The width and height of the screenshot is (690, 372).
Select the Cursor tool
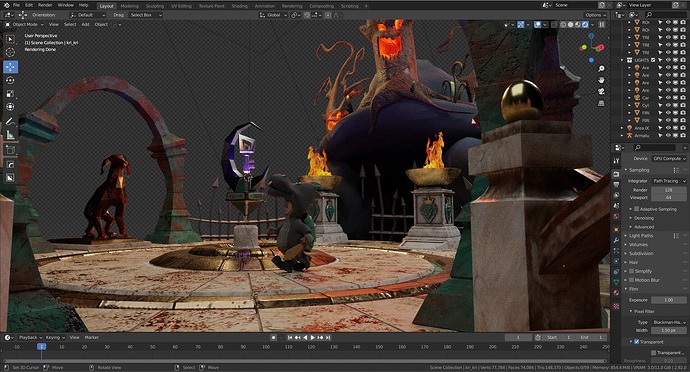click(10, 52)
